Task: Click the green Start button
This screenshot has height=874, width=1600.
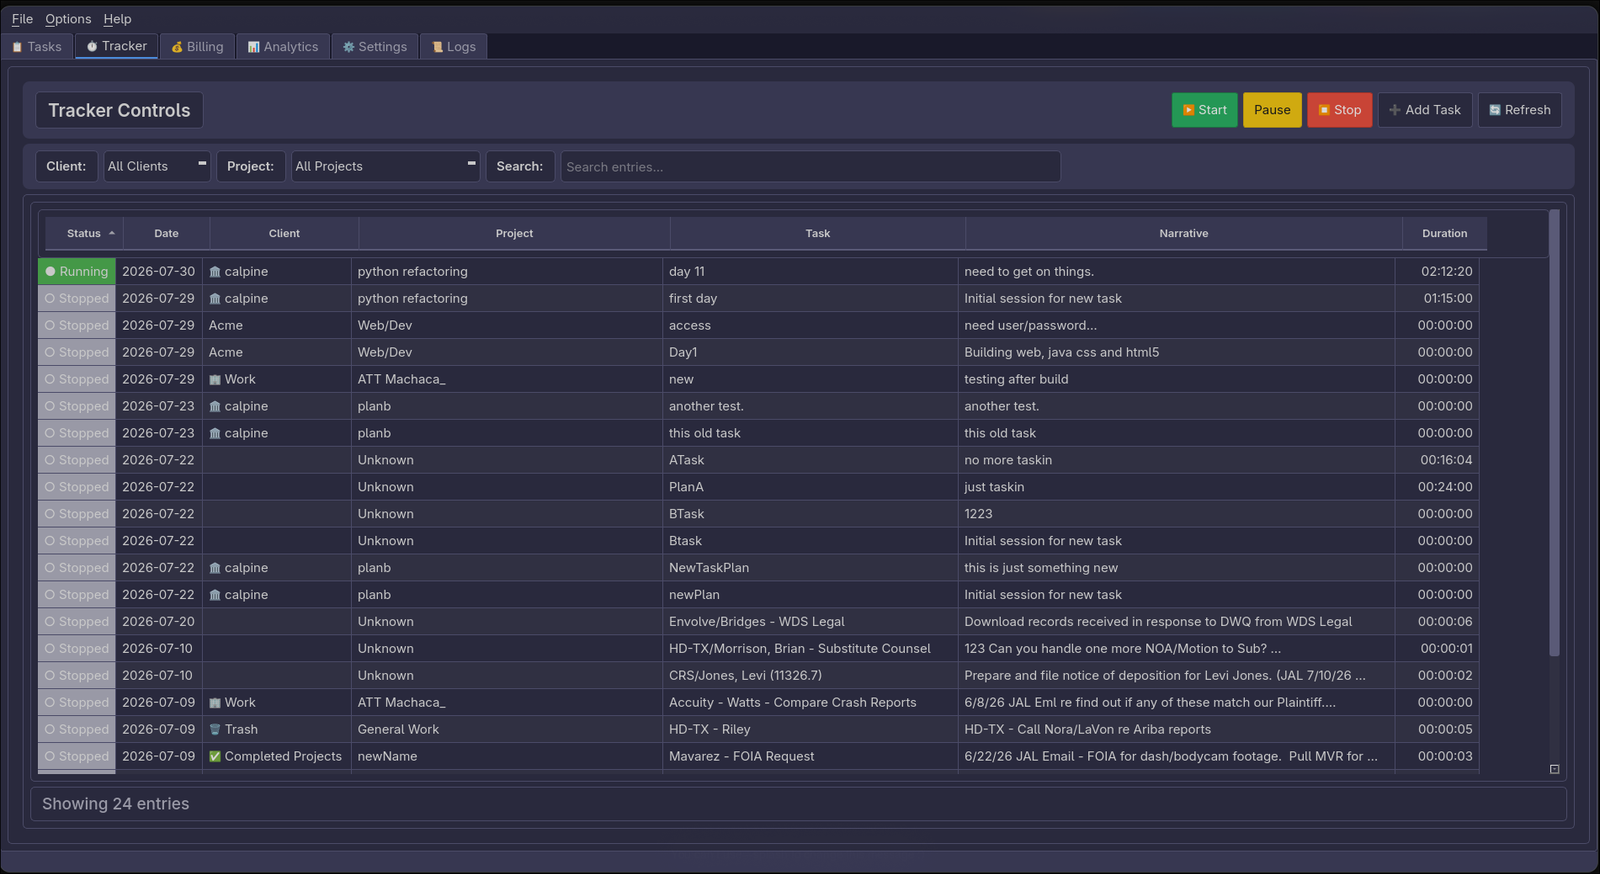Action: point(1204,110)
